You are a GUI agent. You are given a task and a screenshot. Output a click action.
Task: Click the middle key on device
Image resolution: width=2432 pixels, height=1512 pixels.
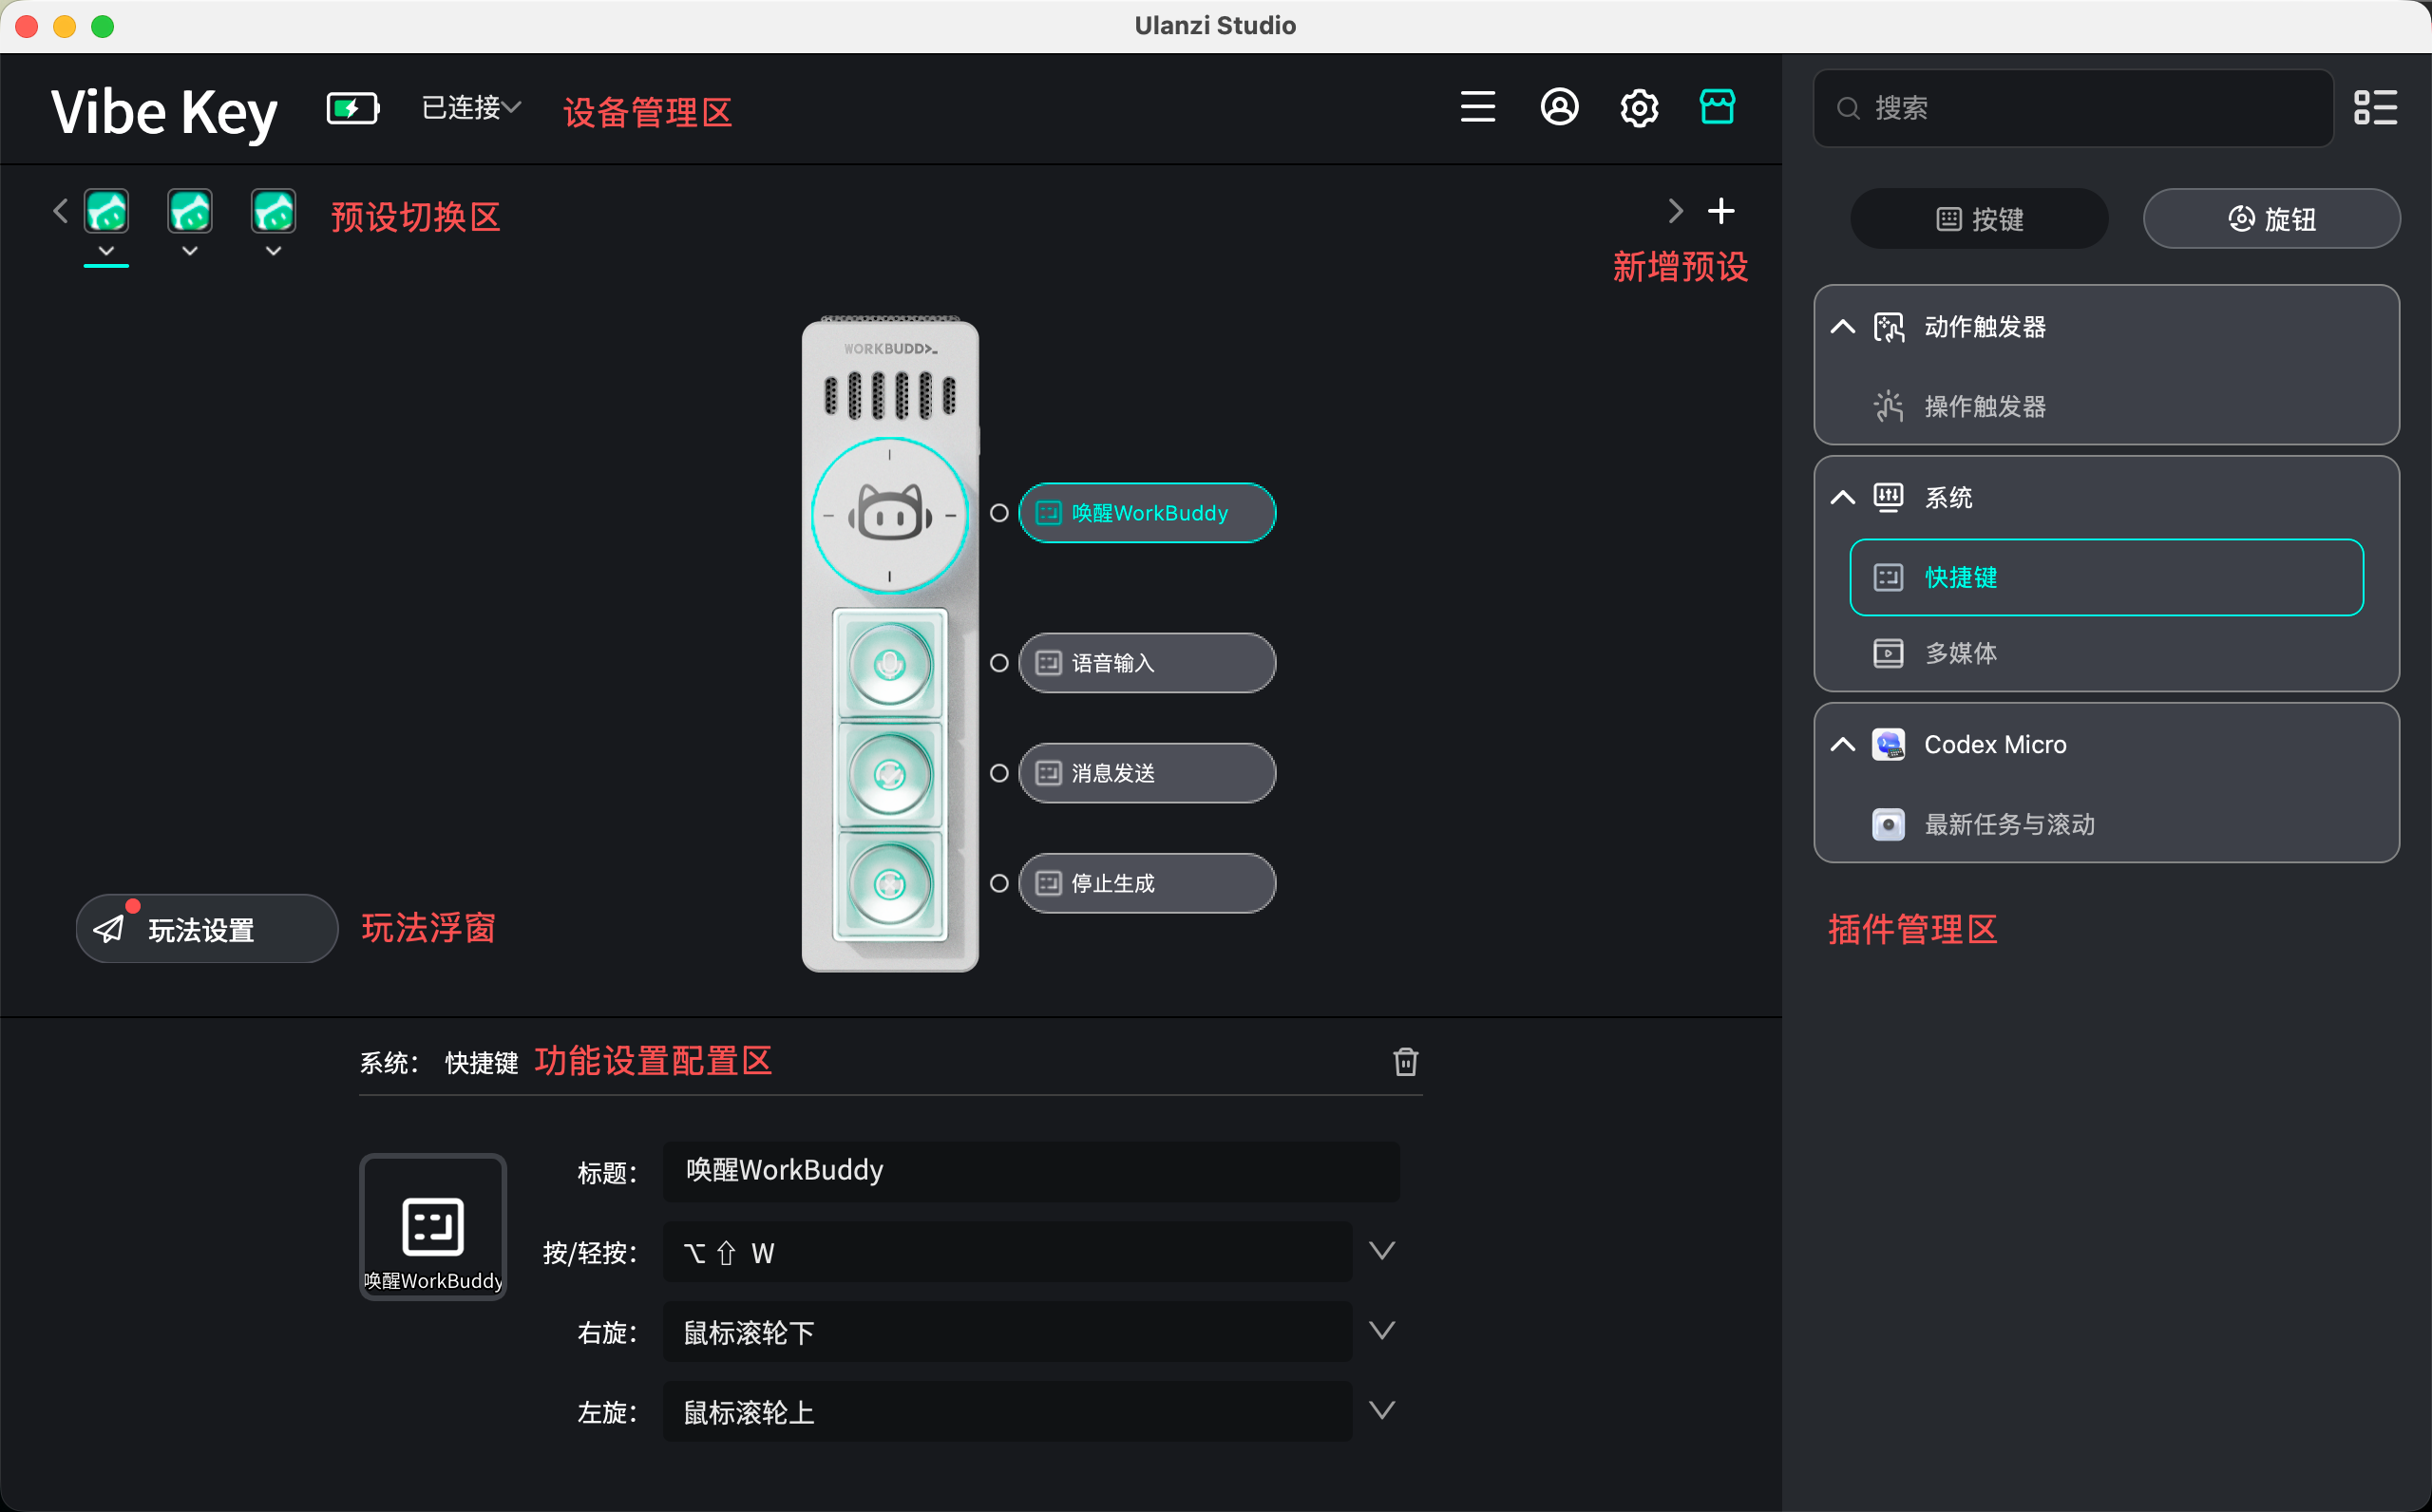(889, 774)
